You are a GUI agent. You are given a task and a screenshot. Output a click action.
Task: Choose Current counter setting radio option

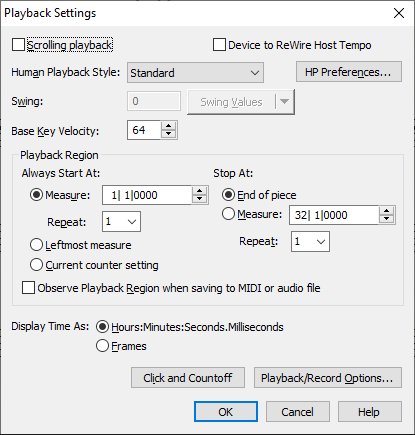(x=36, y=265)
